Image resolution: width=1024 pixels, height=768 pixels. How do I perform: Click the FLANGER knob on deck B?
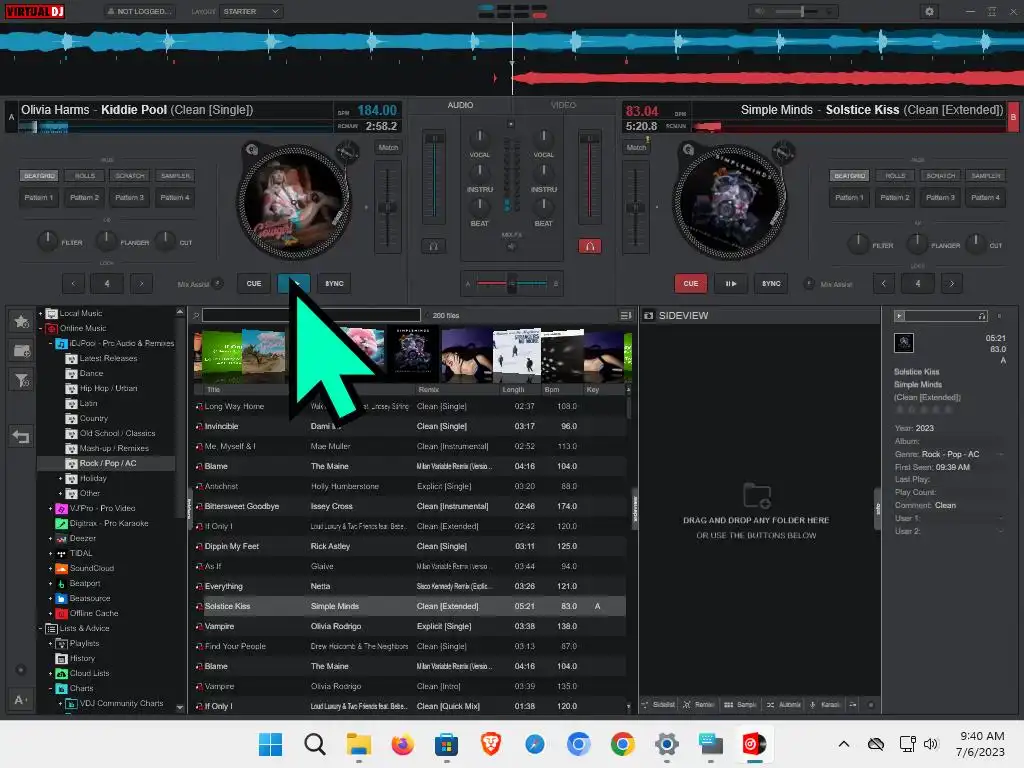point(917,244)
